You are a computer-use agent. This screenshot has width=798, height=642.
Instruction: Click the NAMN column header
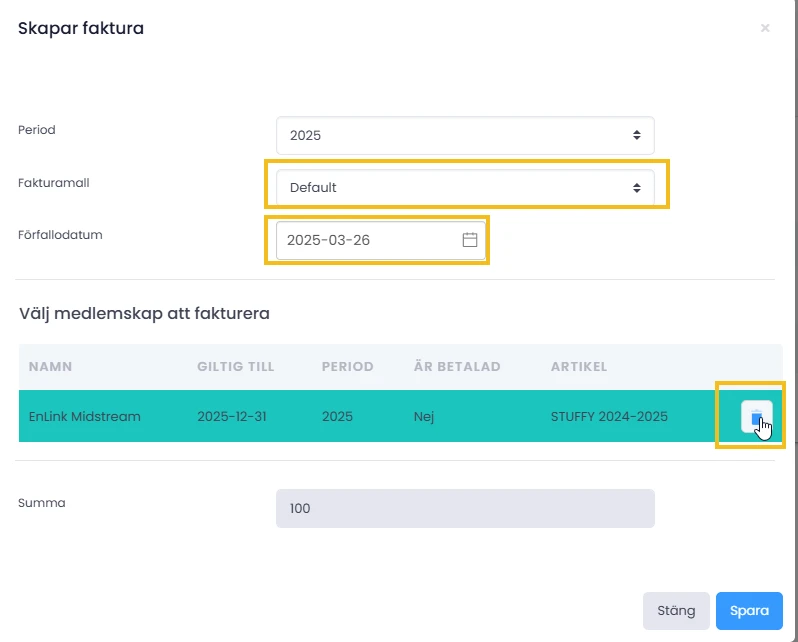50,367
